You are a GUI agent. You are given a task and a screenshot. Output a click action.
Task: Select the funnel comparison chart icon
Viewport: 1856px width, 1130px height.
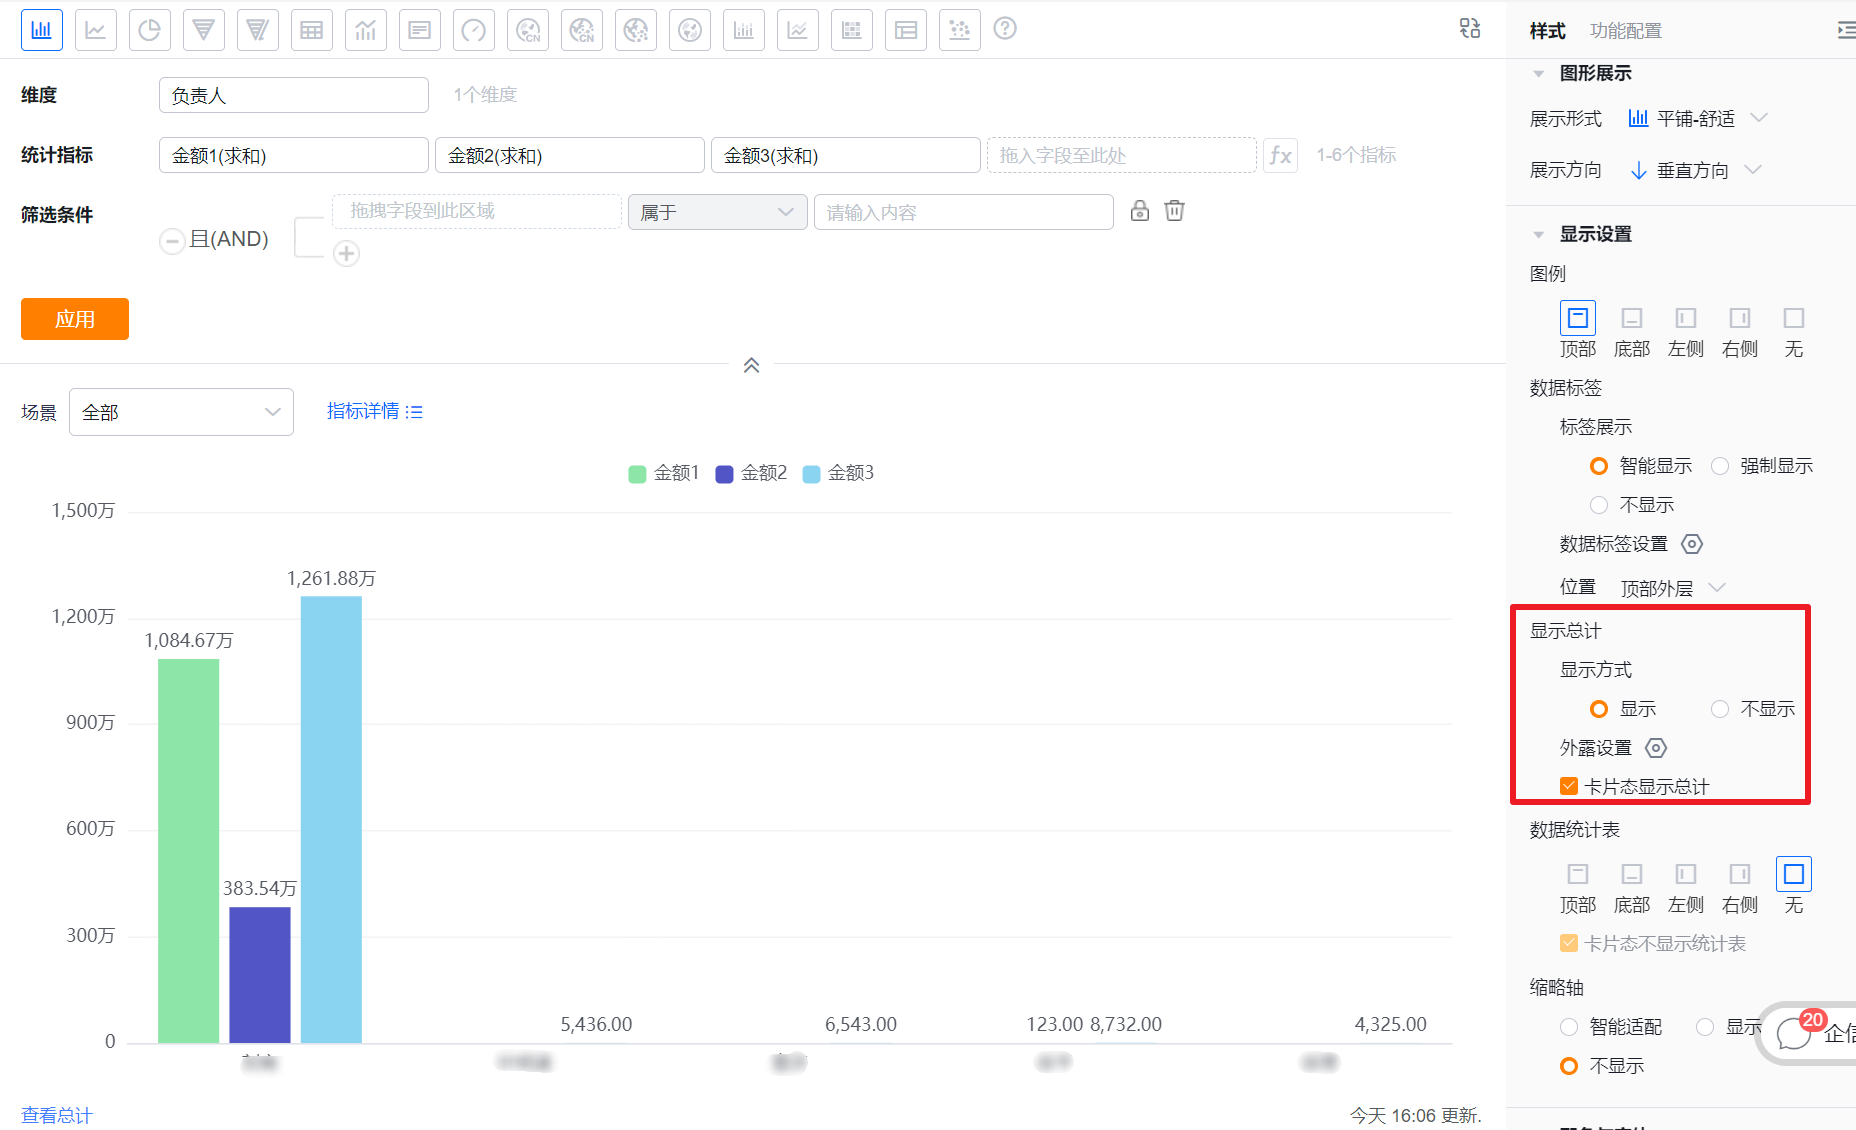point(258,30)
